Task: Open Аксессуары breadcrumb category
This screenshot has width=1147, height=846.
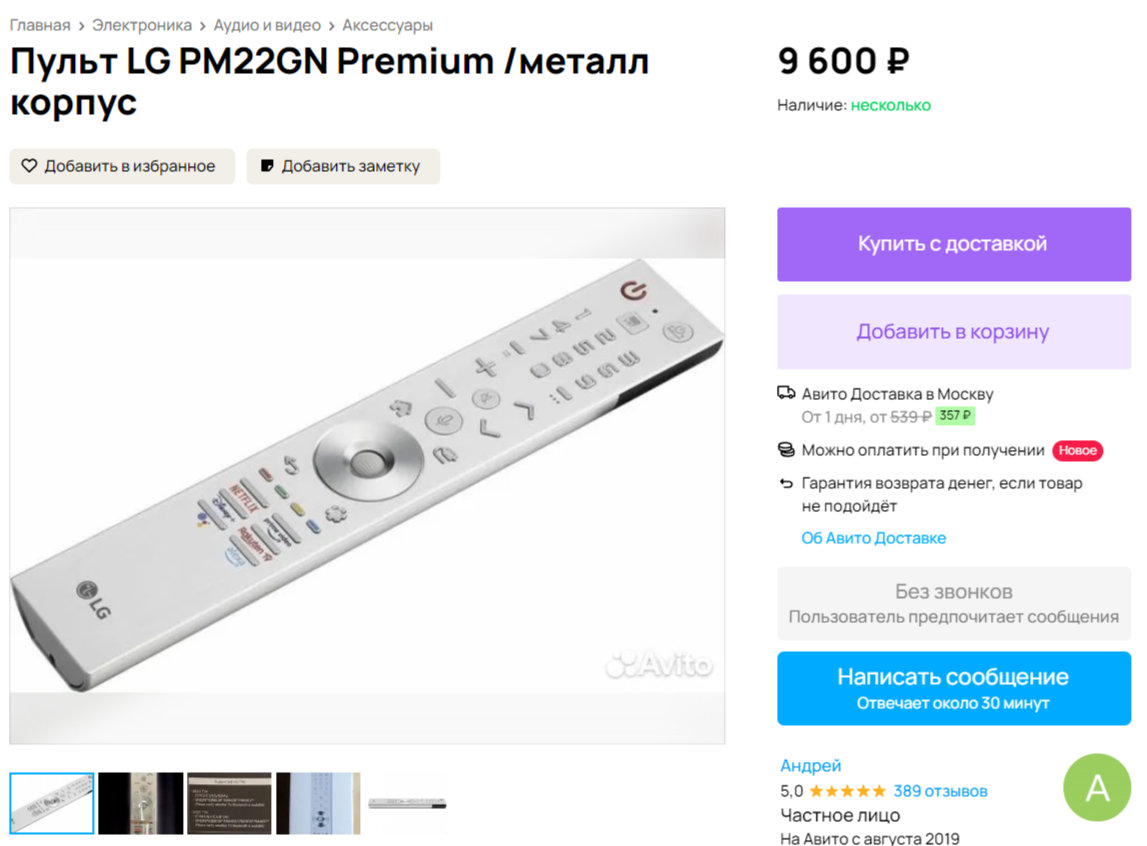Action: click(388, 25)
